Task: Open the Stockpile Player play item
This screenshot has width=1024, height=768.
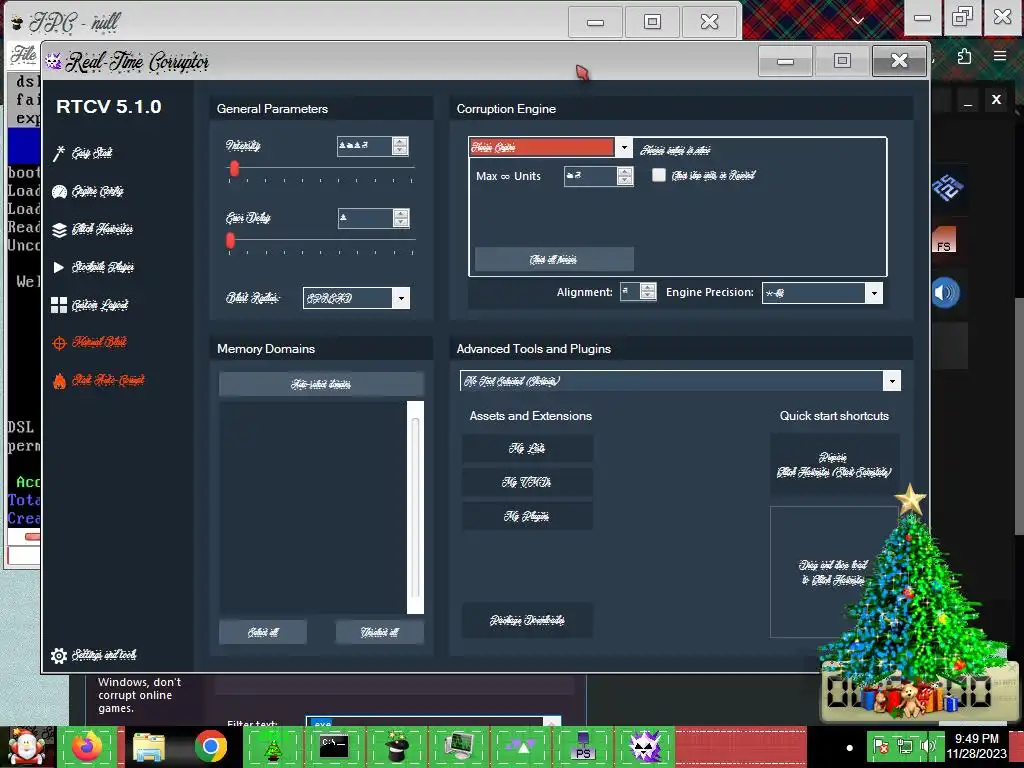Action: (x=93, y=267)
